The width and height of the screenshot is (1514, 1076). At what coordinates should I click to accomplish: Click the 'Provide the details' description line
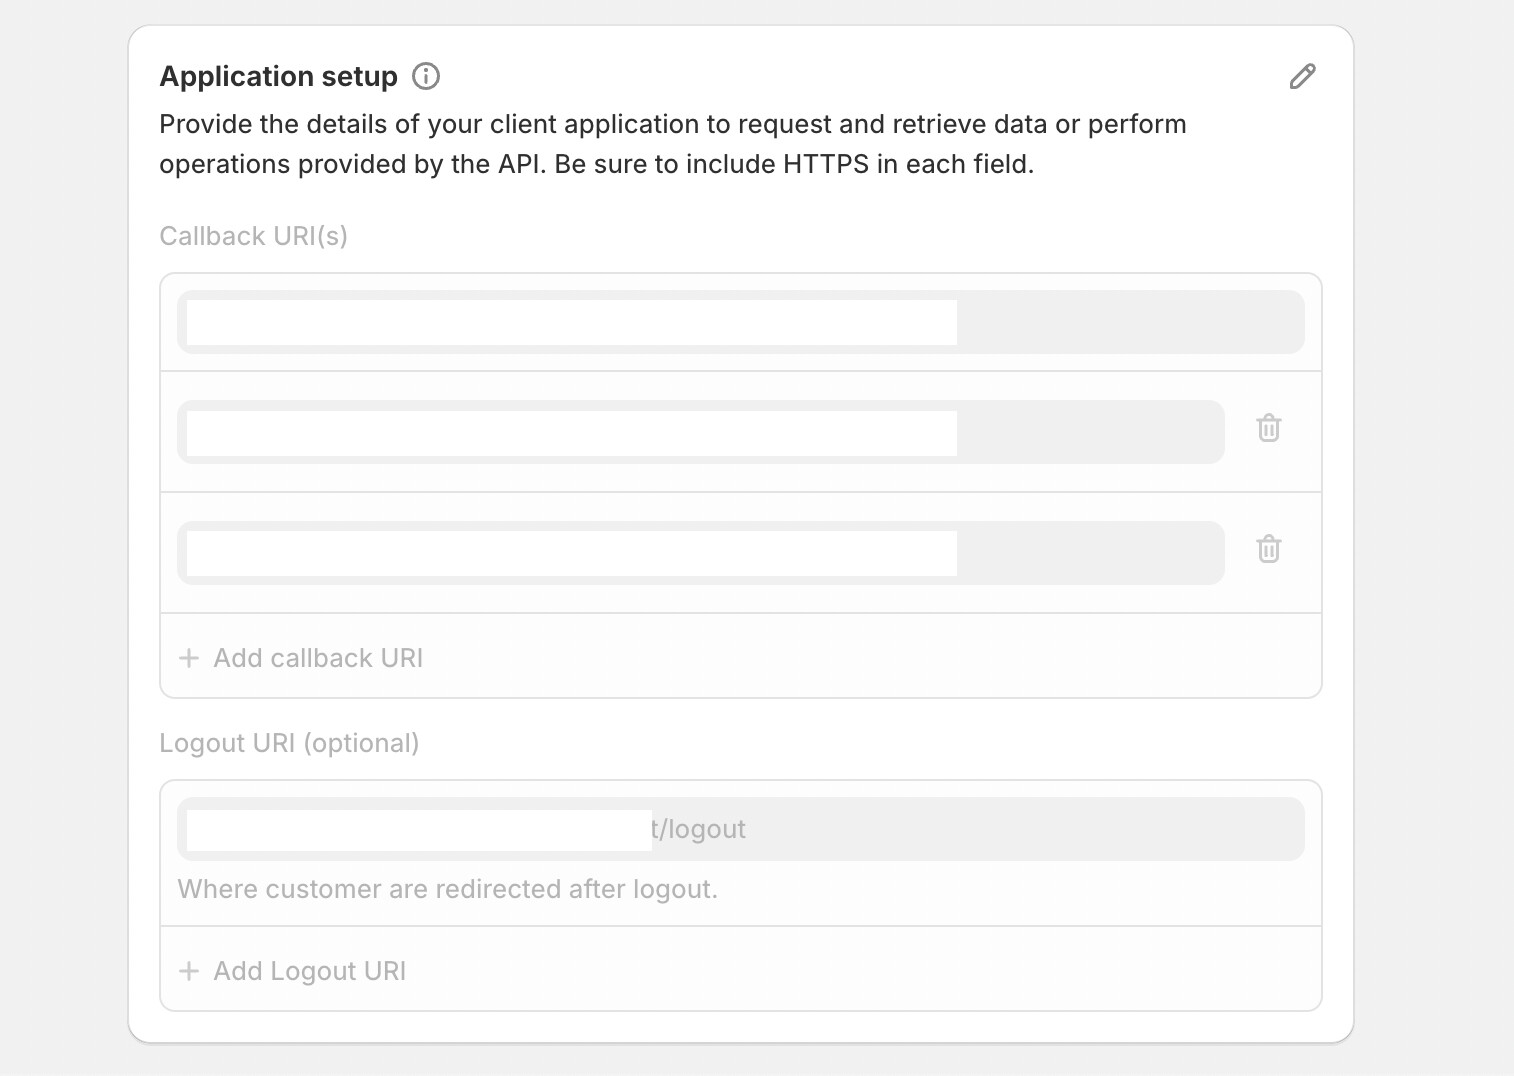pyautogui.click(x=672, y=124)
